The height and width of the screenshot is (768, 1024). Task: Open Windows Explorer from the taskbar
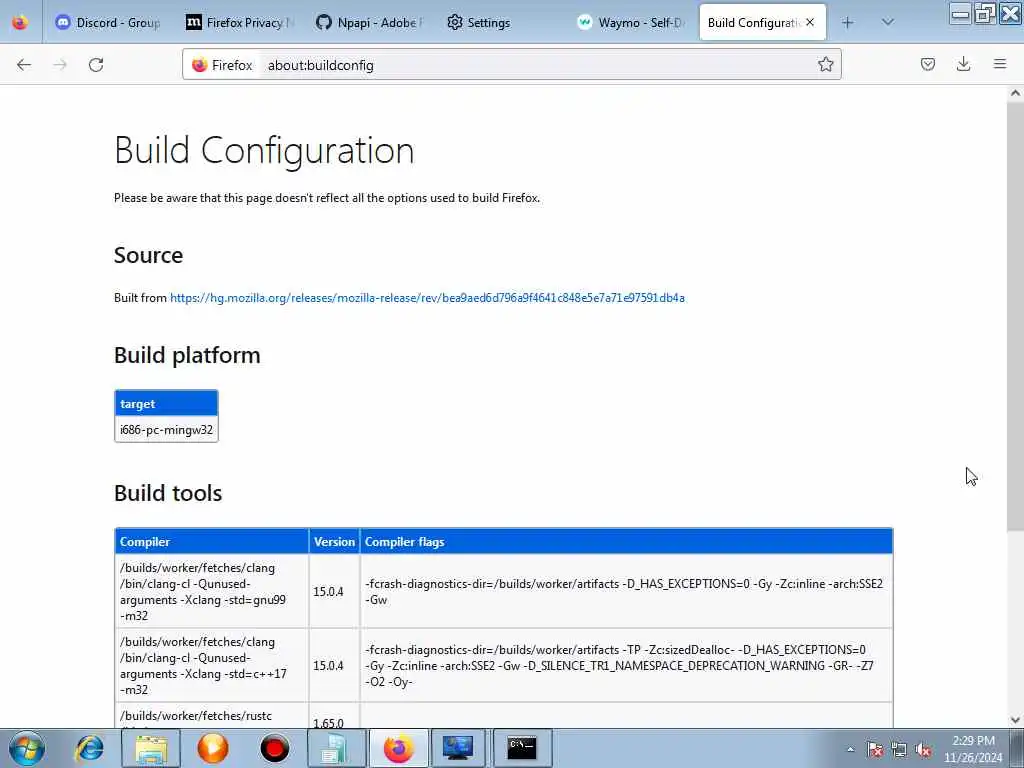pos(151,748)
